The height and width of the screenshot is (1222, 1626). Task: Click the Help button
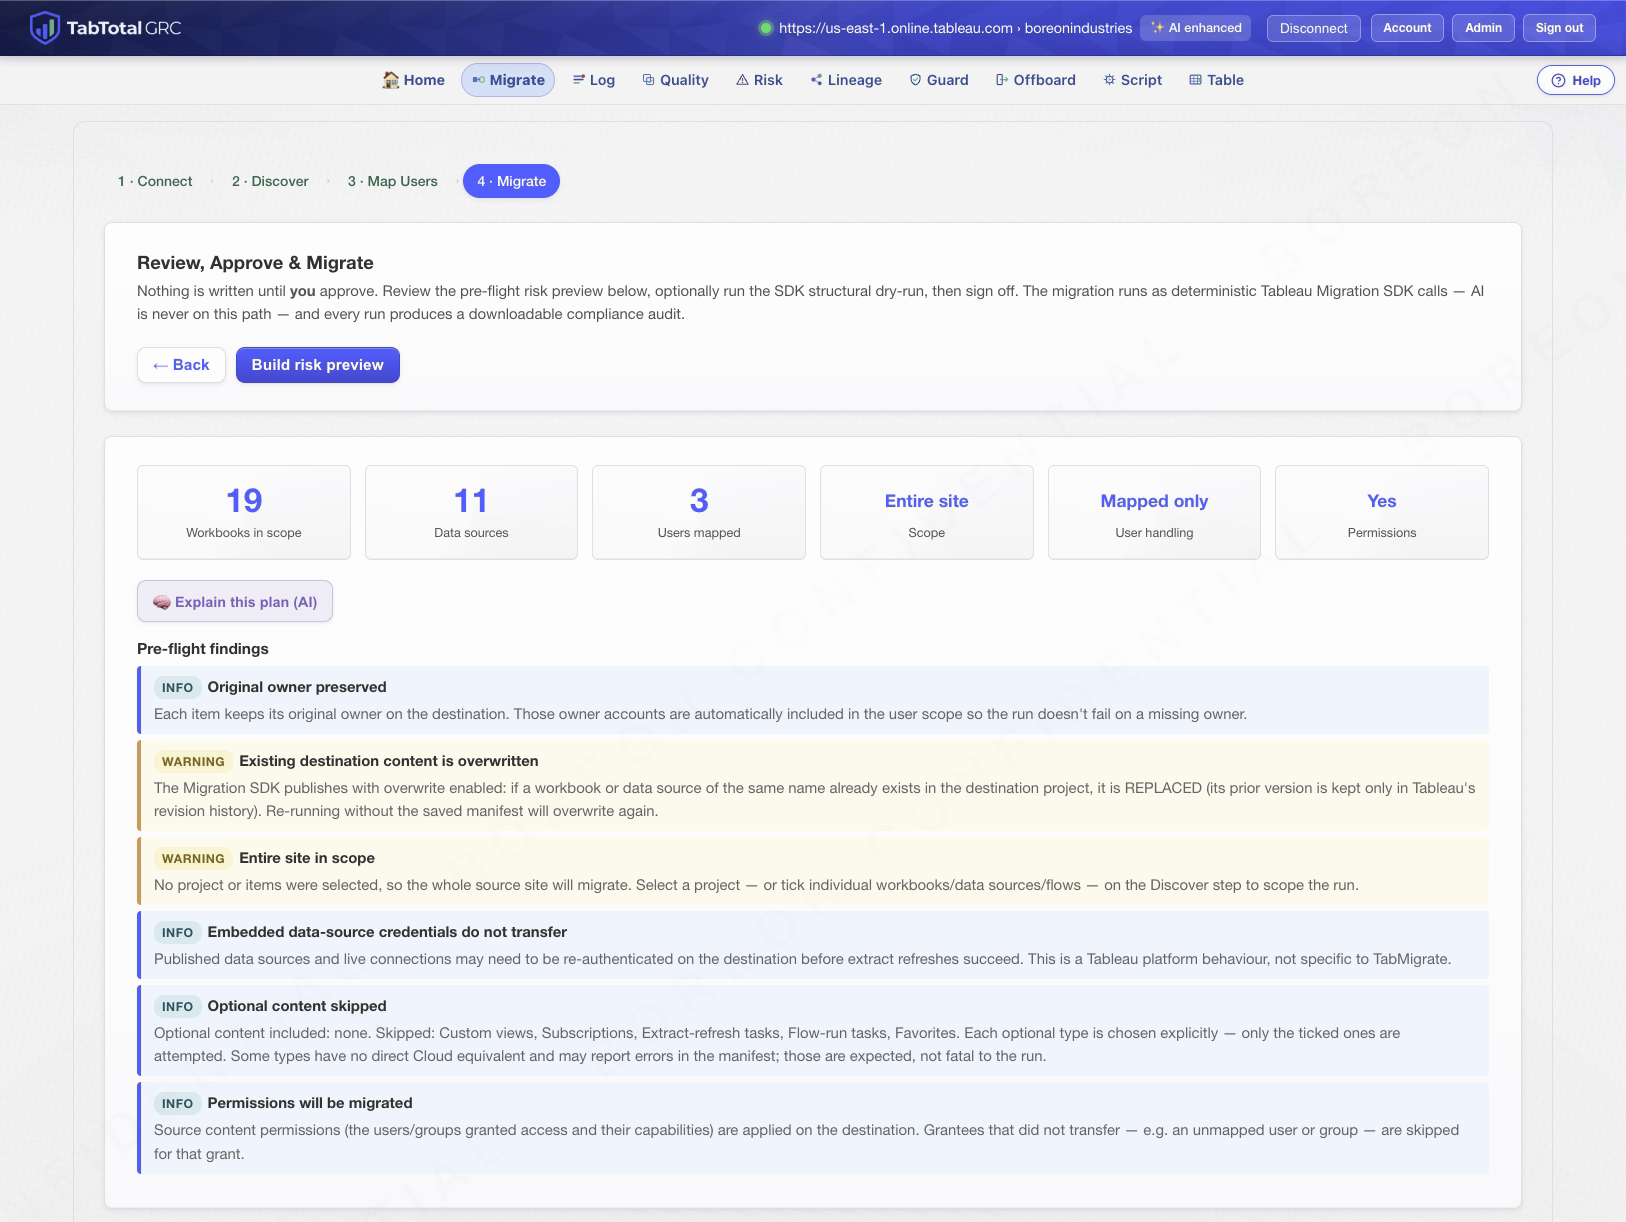1575,80
